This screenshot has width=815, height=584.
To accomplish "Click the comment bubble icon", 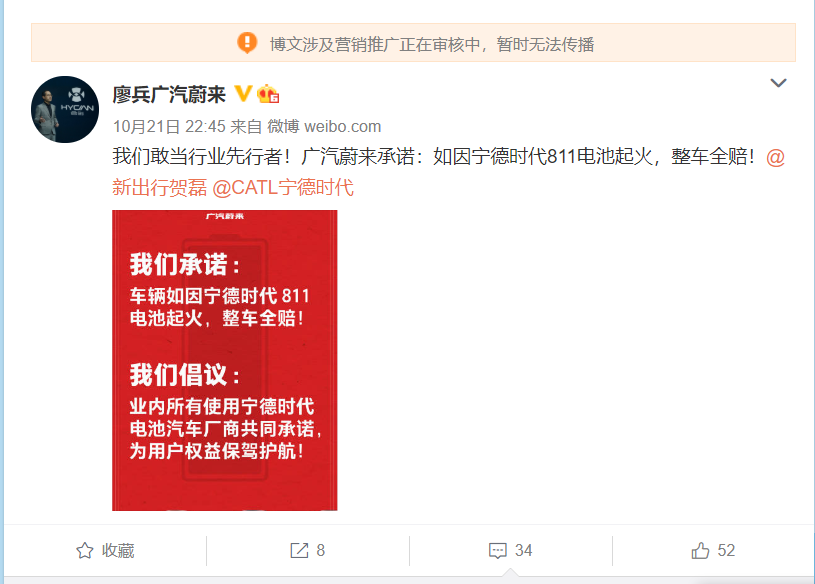I will coord(497,551).
